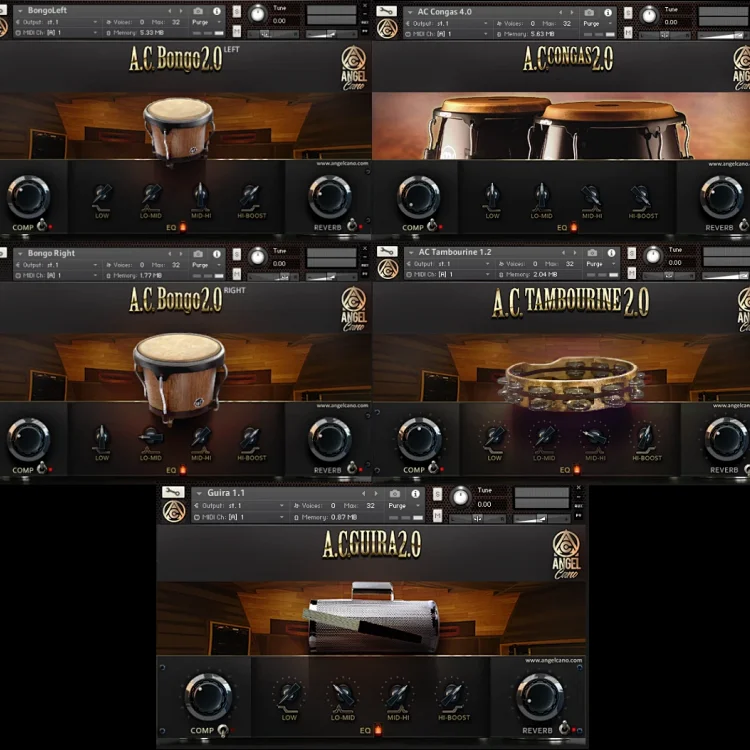Toggle the COMP switch on A.C. Bongo 2.0 Right
Image resolution: width=750 pixels, height=750 pixels.
coord(42,467)
